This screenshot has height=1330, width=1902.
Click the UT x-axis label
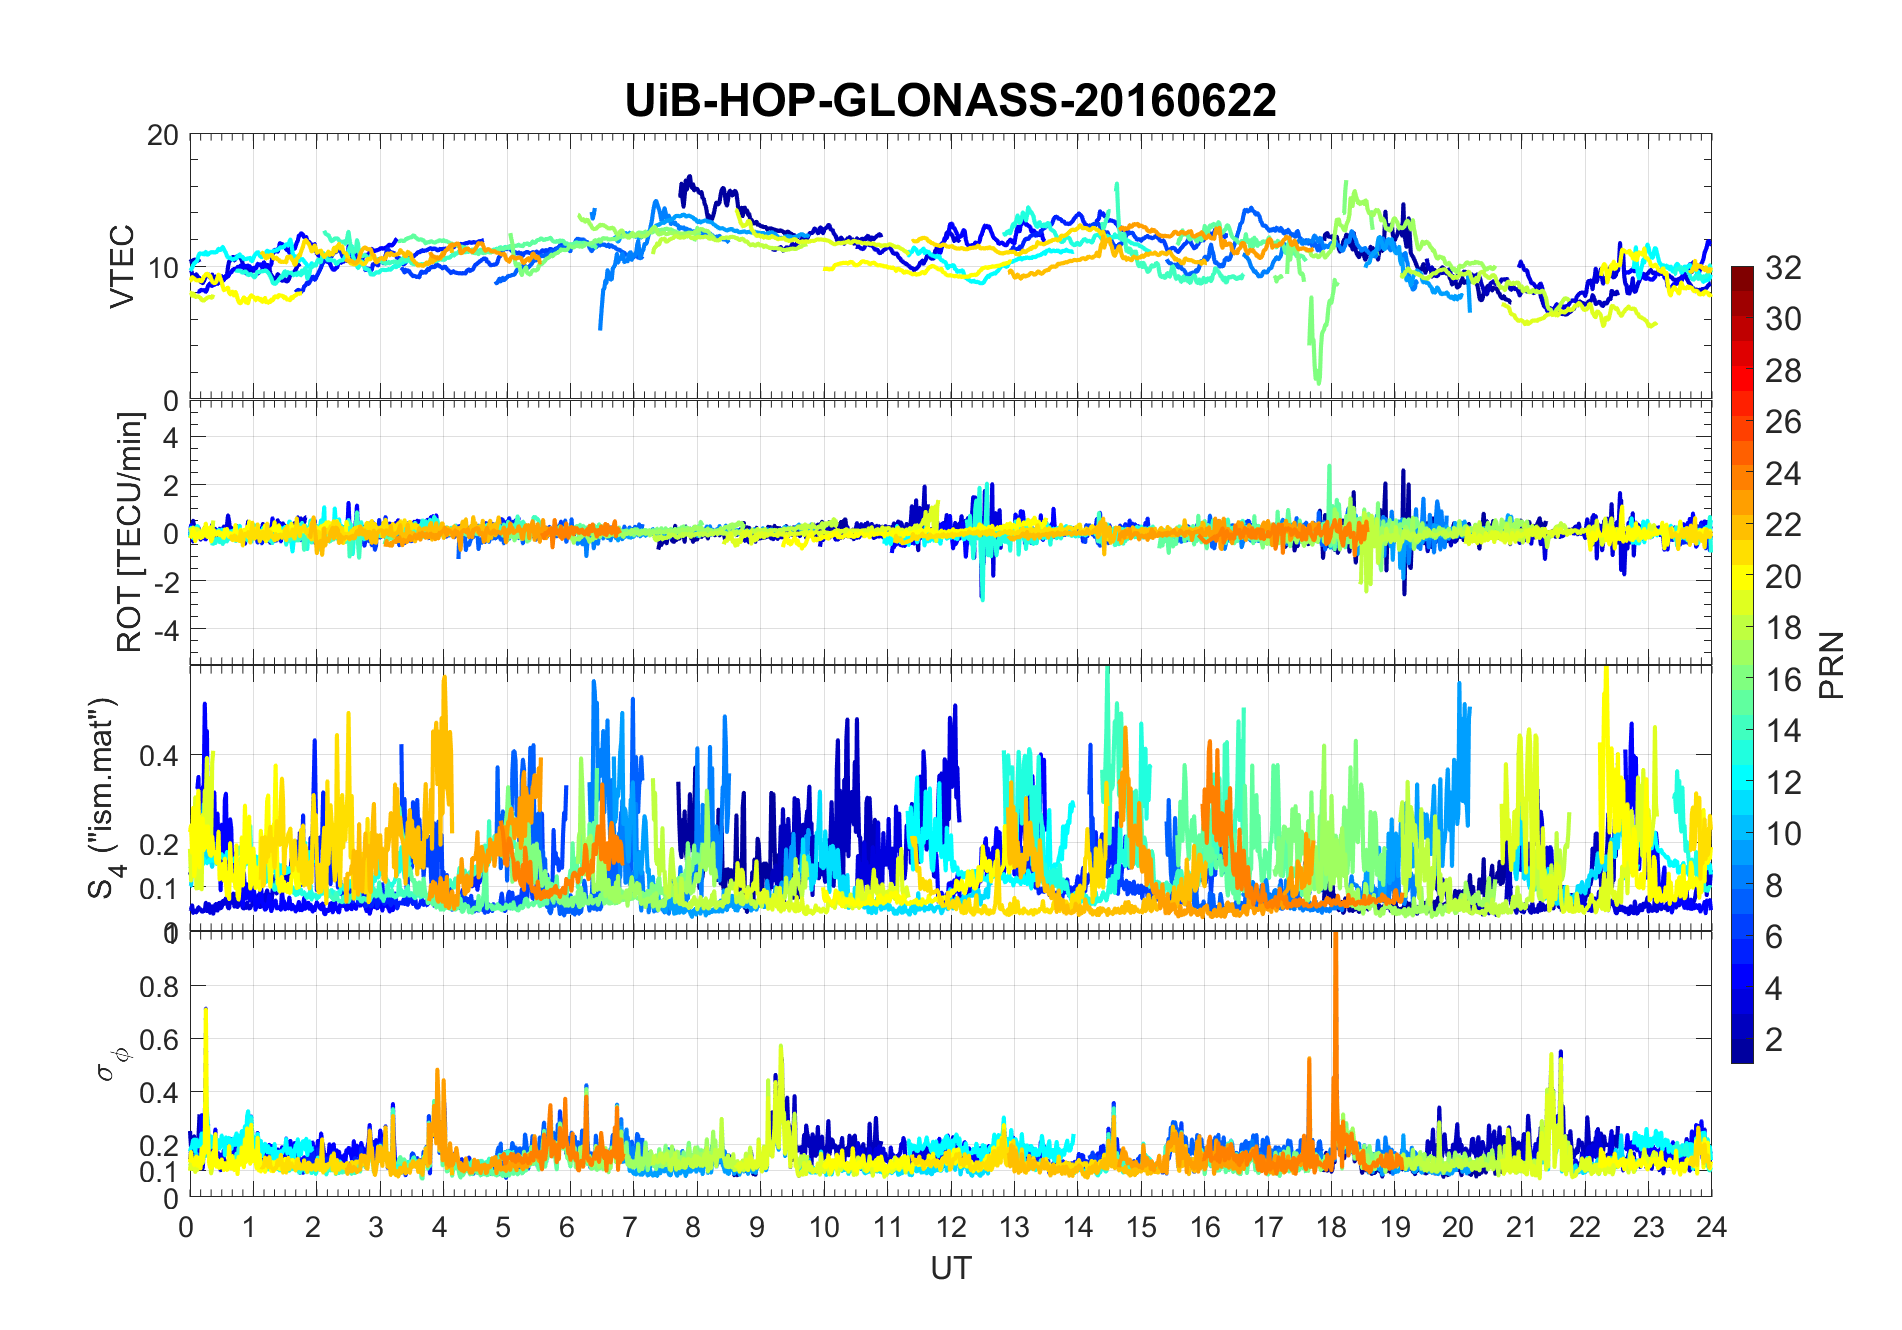click(x=950, y=1268)
